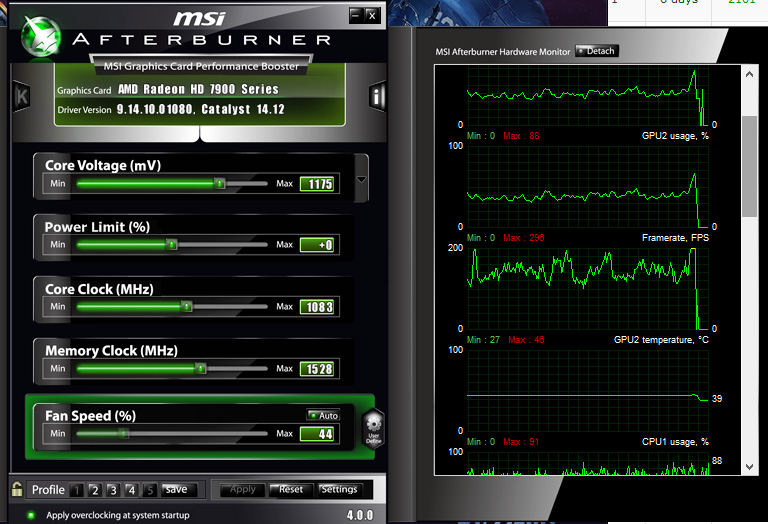Click the hardware monitor scrollbar up arrow
The width and height of the screenshot is (768, 524).
pyautogui.click(x=749, y=74)
